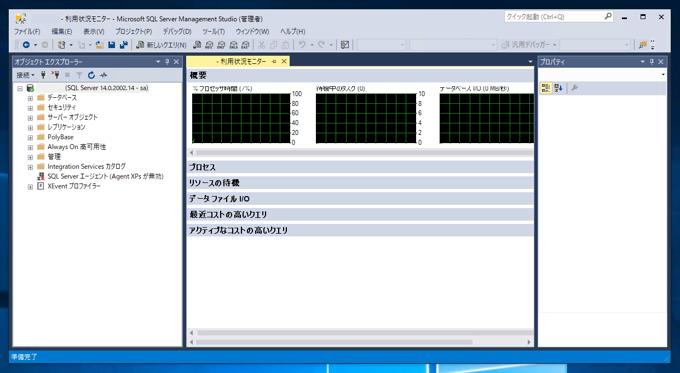Open the 接続 dropdown in Object Explorer
The height and width of the screenshot is (373, 680).
(26, 75)
